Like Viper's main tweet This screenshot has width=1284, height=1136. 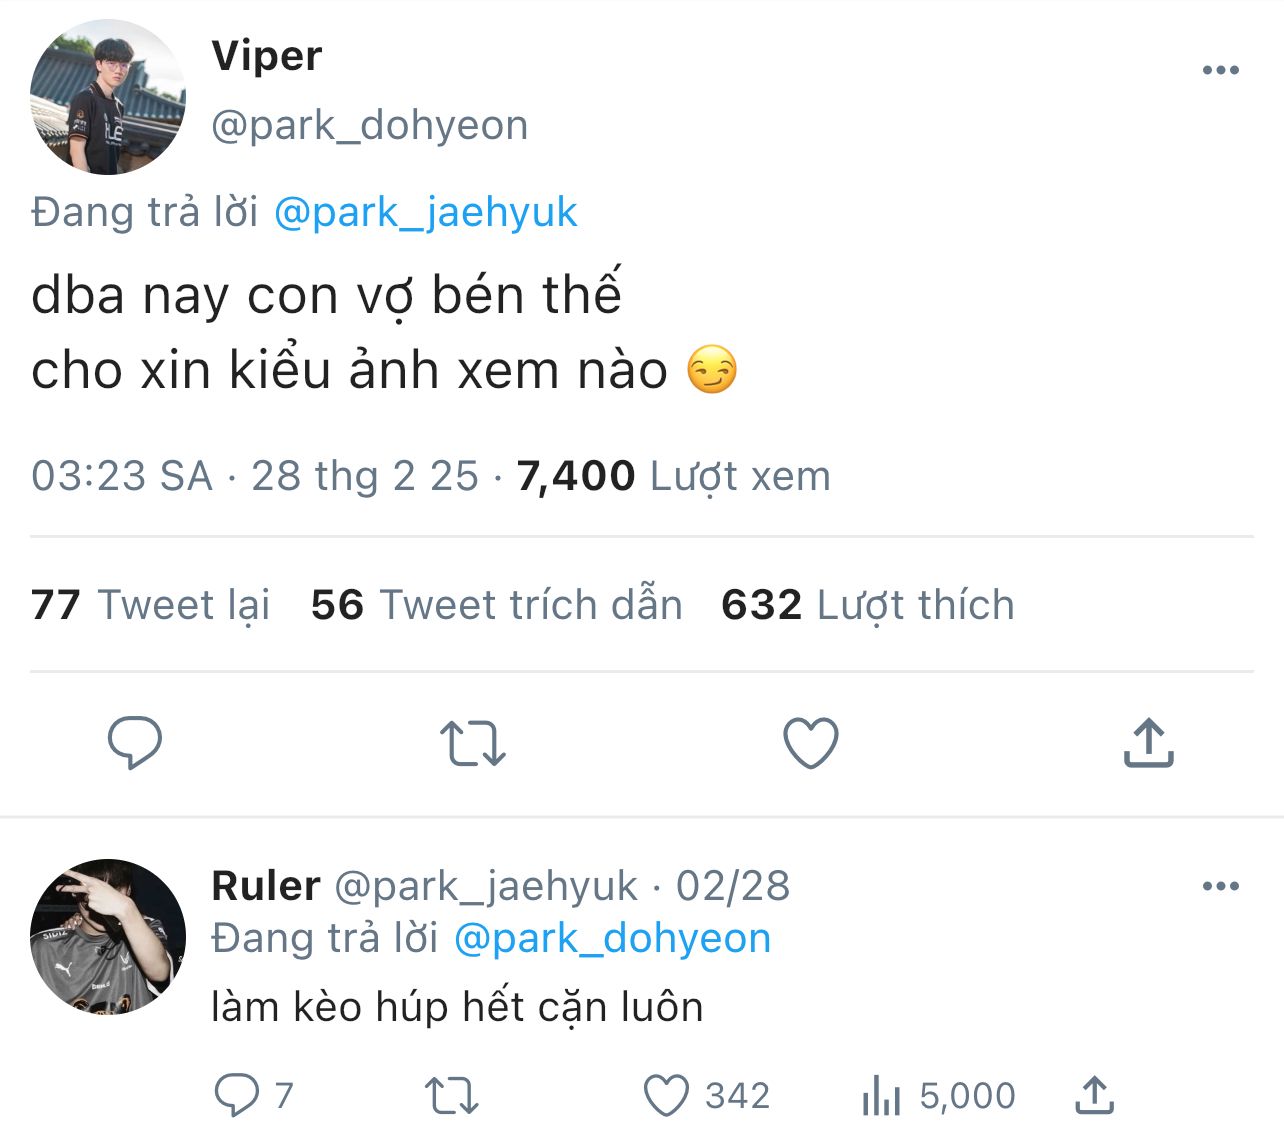point(810,743)
